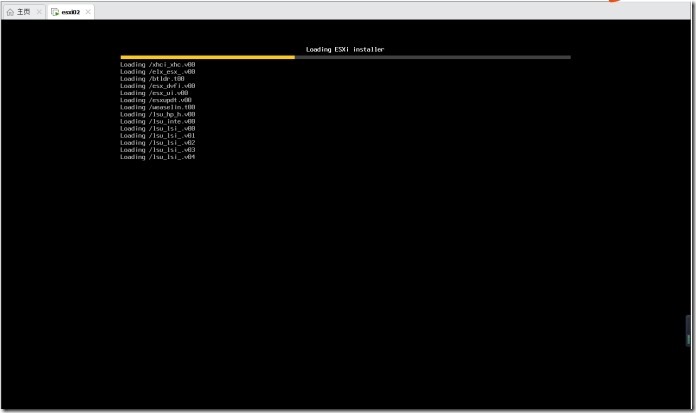Click the line "Loading /btldr.t00"
The height and width of the screenshot is (413, 696).
[152, 79]
